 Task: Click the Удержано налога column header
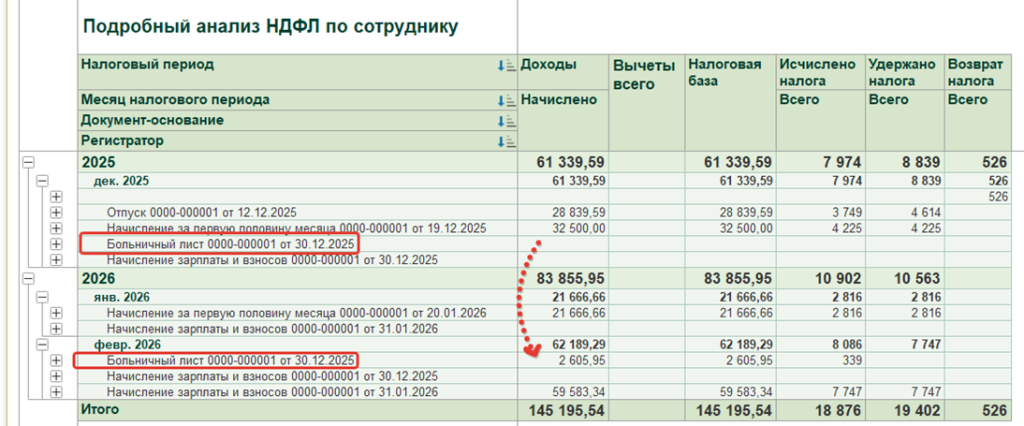(x=904, y=72)
